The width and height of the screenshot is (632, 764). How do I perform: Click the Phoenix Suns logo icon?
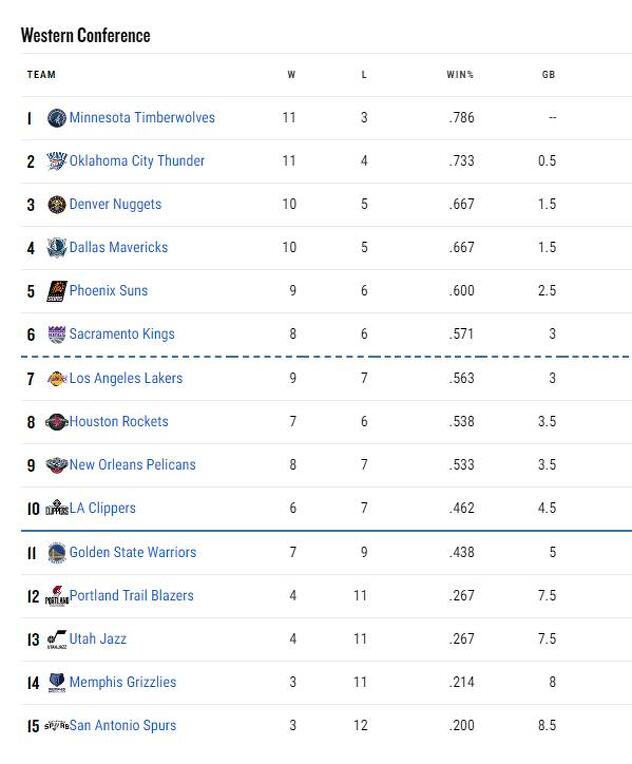[x=57, y=291]
